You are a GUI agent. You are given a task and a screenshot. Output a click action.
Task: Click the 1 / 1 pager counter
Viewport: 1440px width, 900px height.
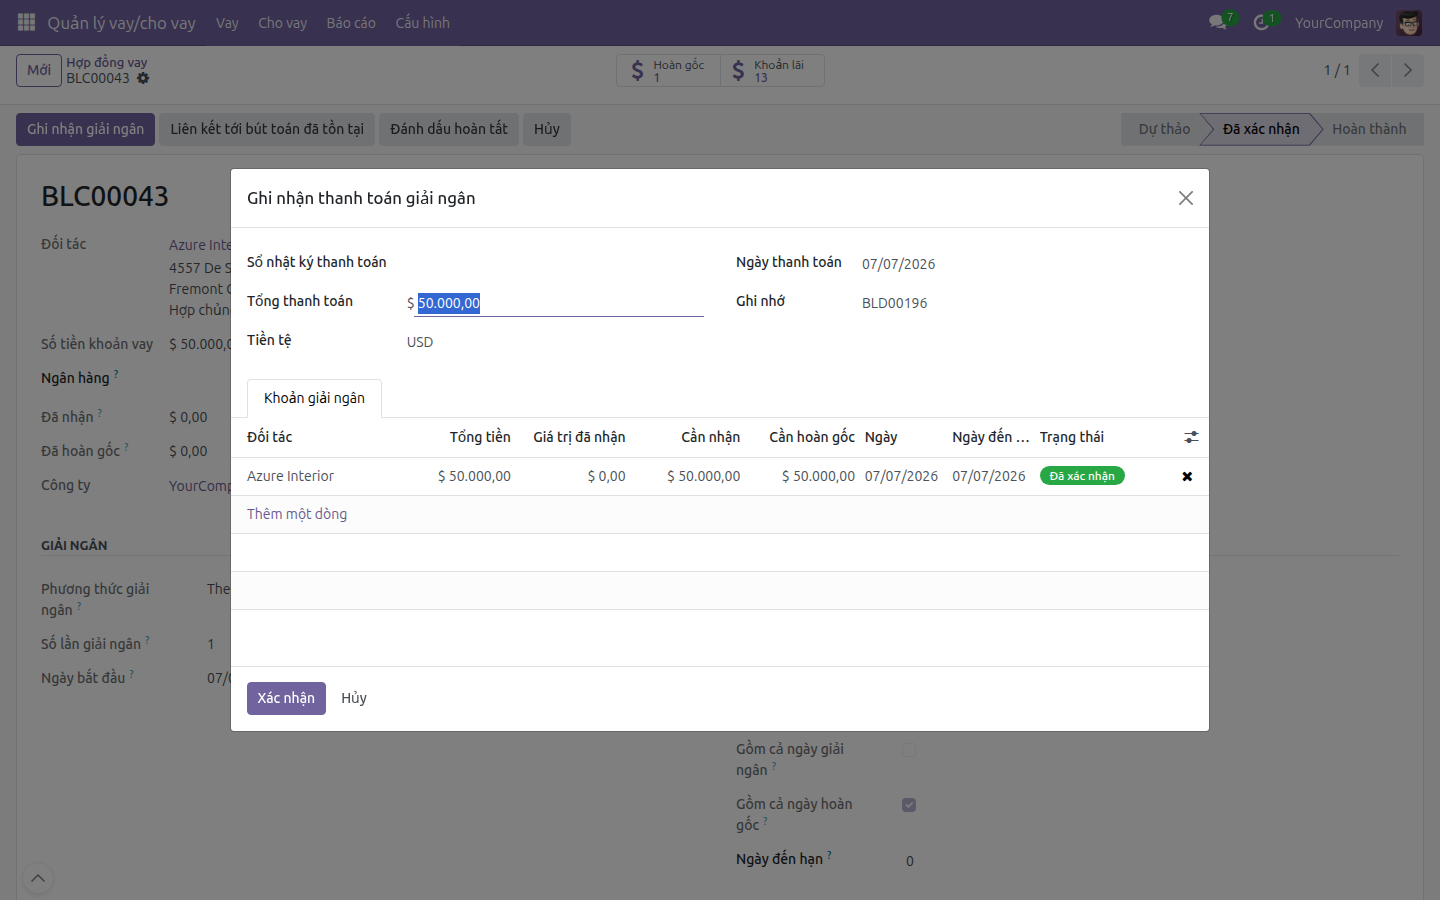[1337, 70]
